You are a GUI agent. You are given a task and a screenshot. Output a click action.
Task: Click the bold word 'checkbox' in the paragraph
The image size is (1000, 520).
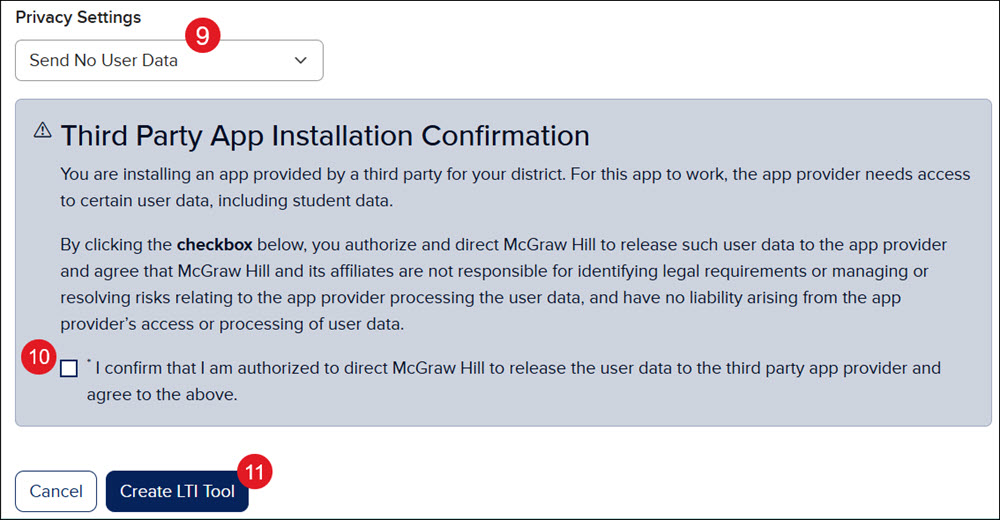click(x=214, y=245)
